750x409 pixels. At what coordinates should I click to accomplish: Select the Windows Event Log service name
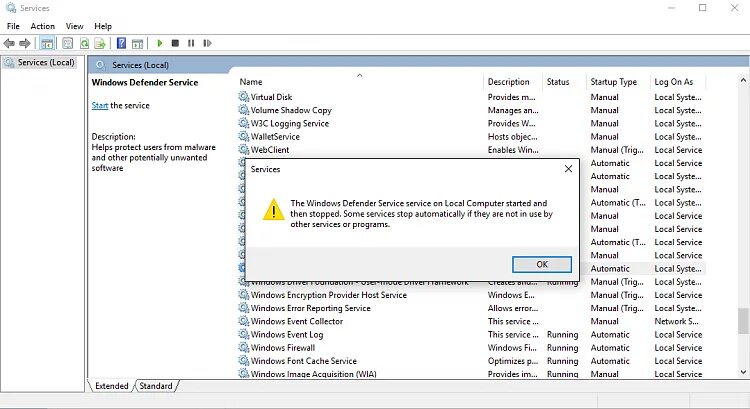pos(287,334)
